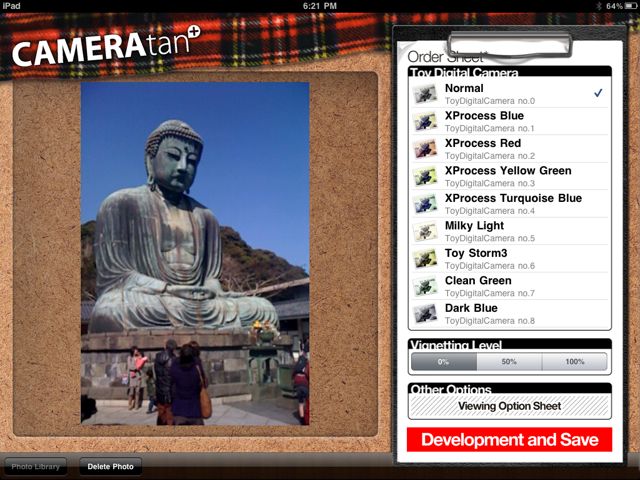Choose the Milky Light label

tap(474, 226)
